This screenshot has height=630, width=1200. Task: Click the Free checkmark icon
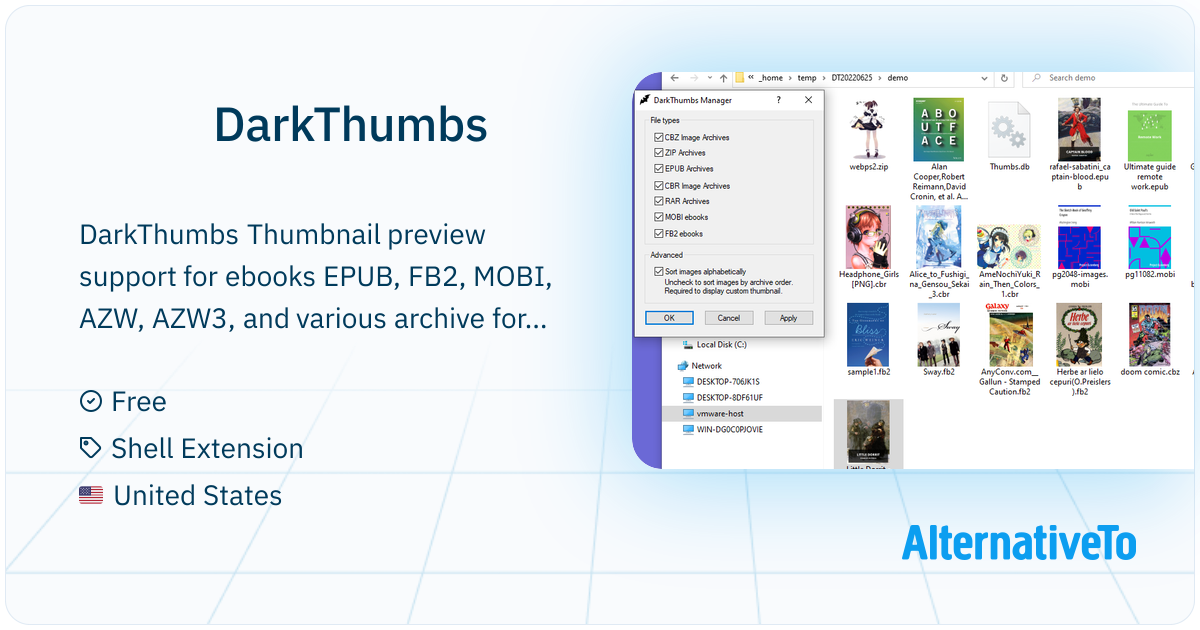click(90, 401)
